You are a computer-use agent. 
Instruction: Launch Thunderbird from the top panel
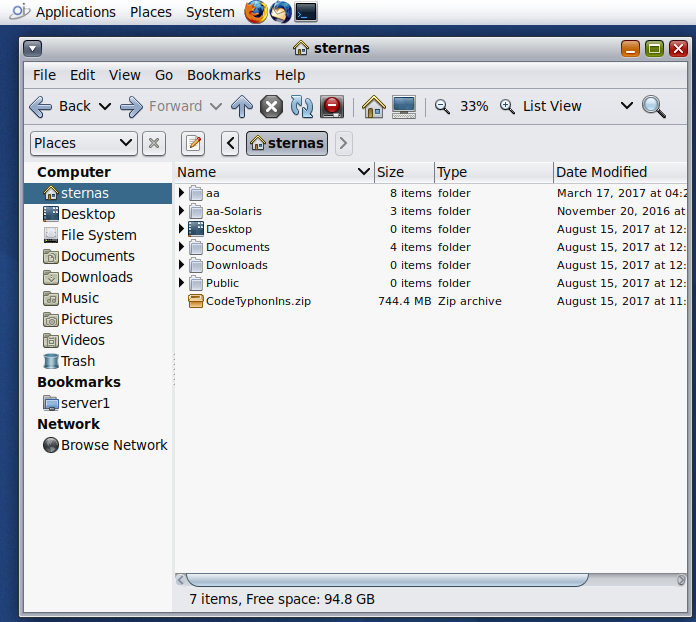[281, 12]
